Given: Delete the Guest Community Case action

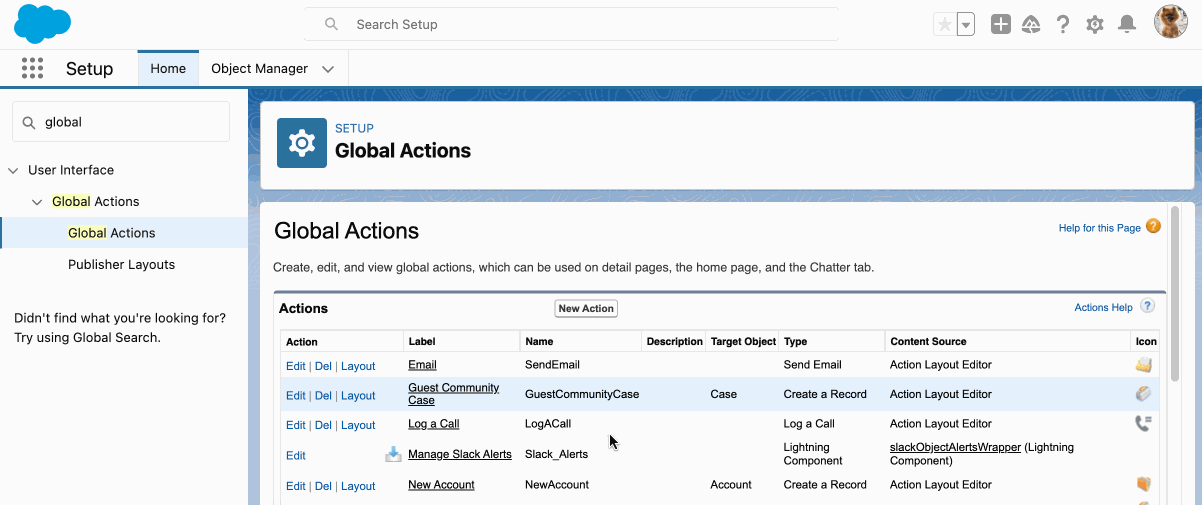Looking at the screenshot, I should coord(323,396).
